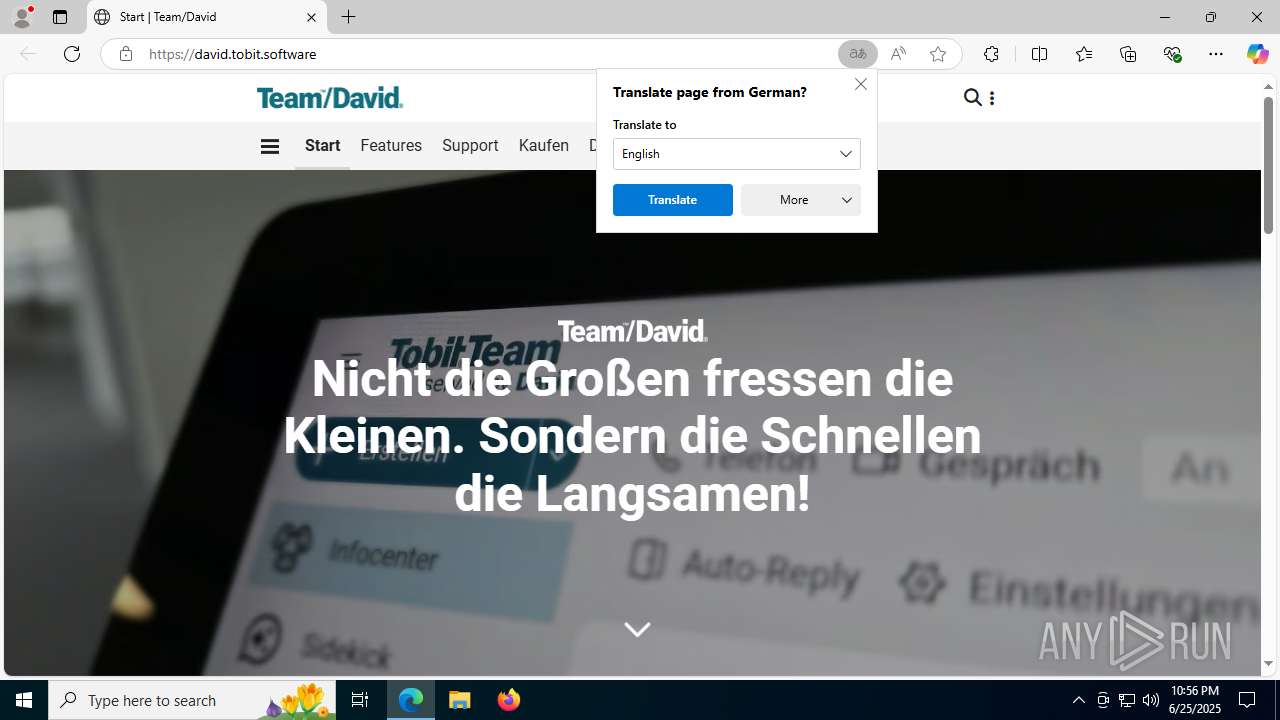Open the notification center
This screenshot has width=1280, height=720.
click(1248, 700)
